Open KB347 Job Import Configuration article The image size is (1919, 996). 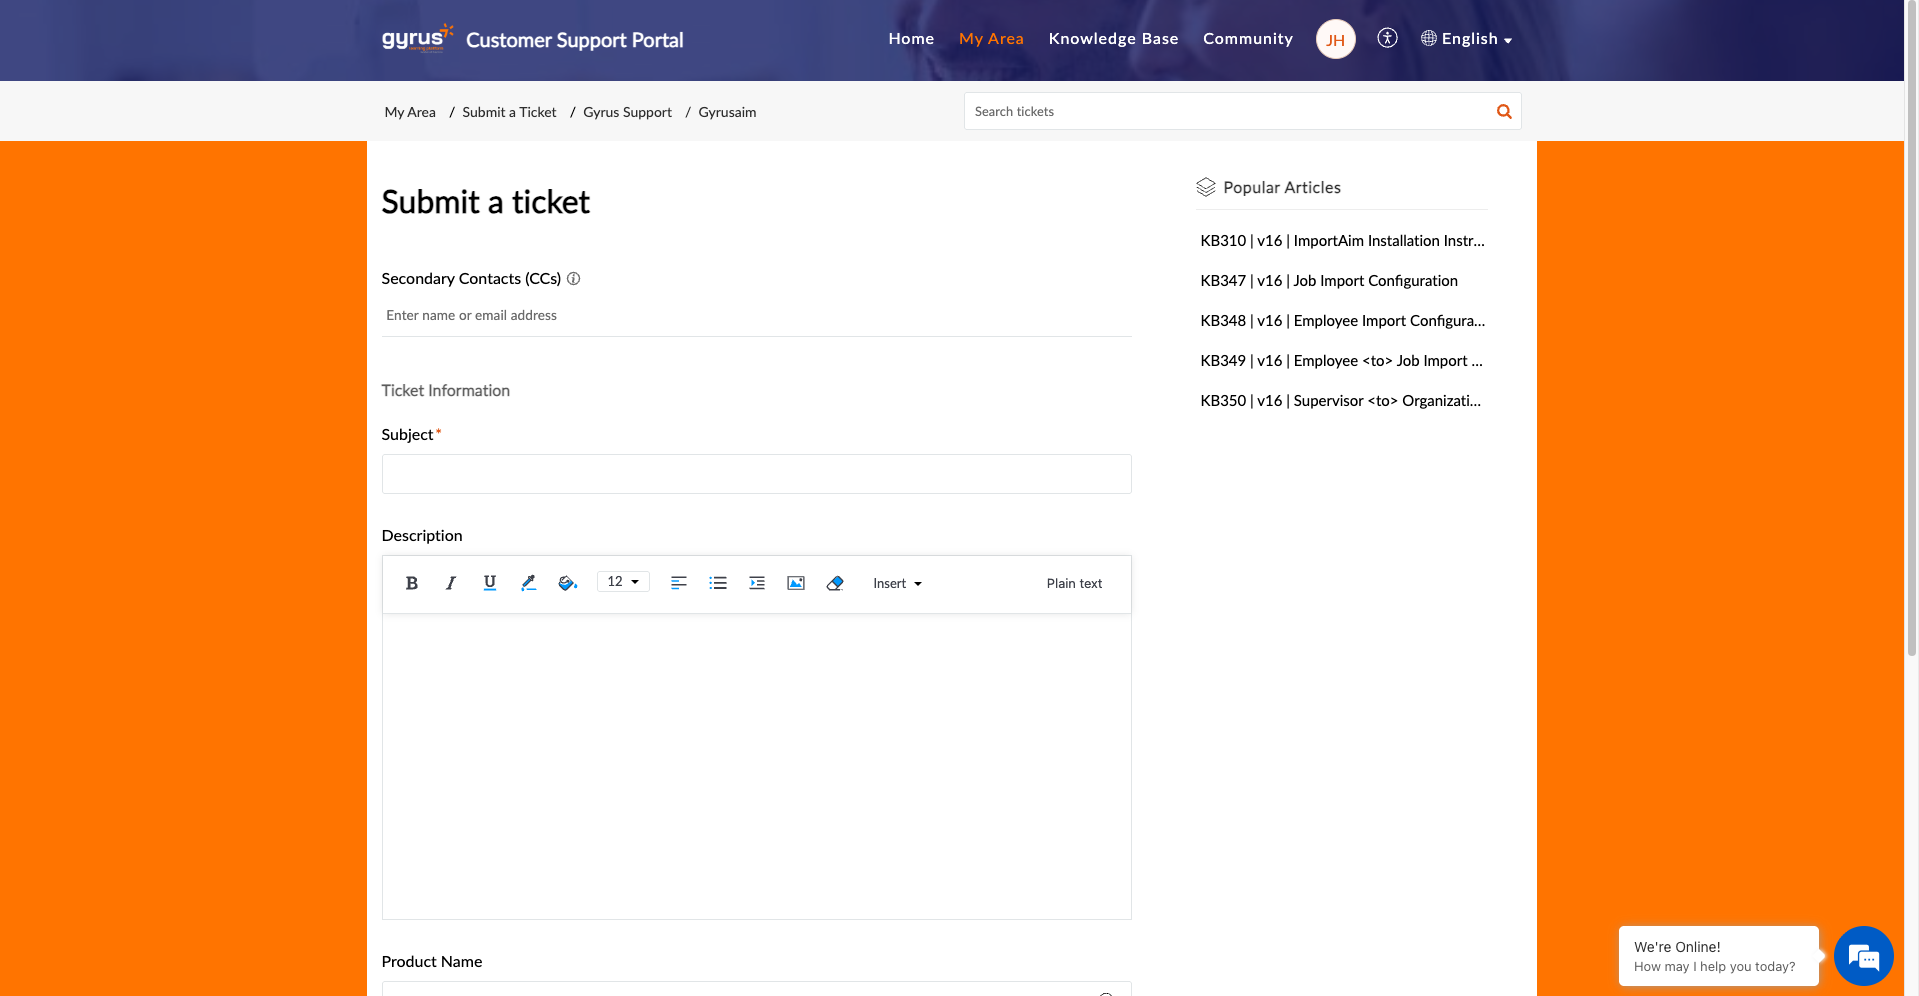click(1328, 281)
